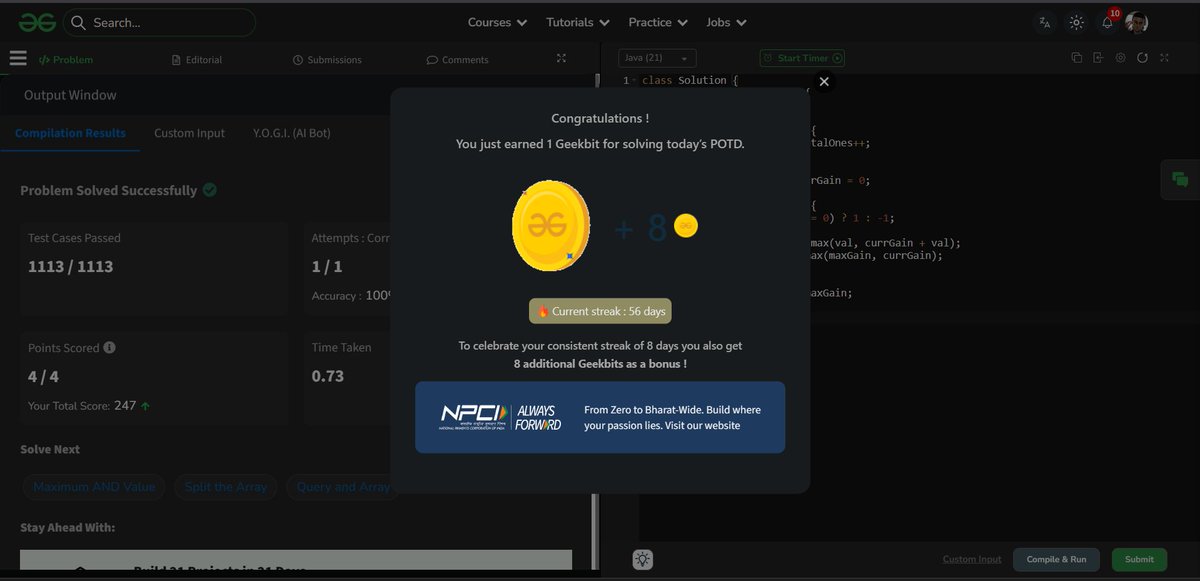Select the Y.O.G.I. (AI Bot) tab

(x=292, y=133)
